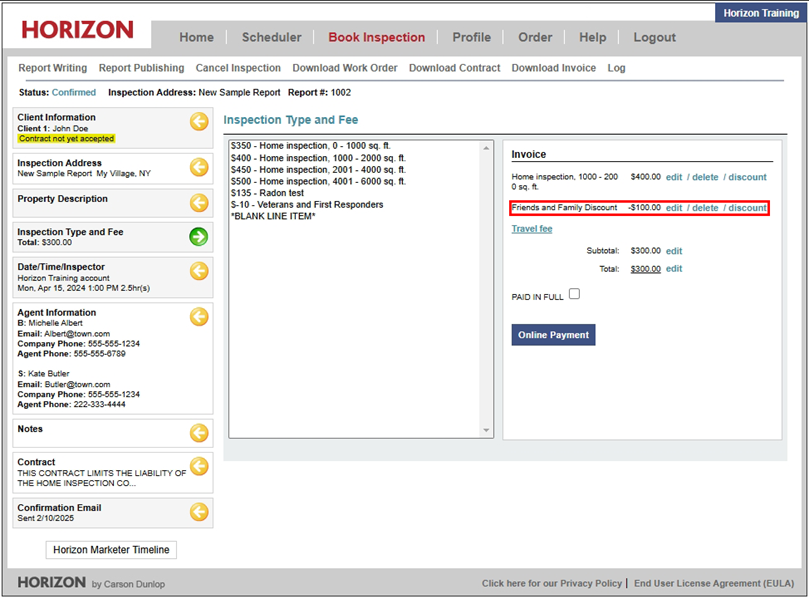The image size is (809, 599).
Task: Click the Contract section arrow icon
Action: [x=199, y=467]
